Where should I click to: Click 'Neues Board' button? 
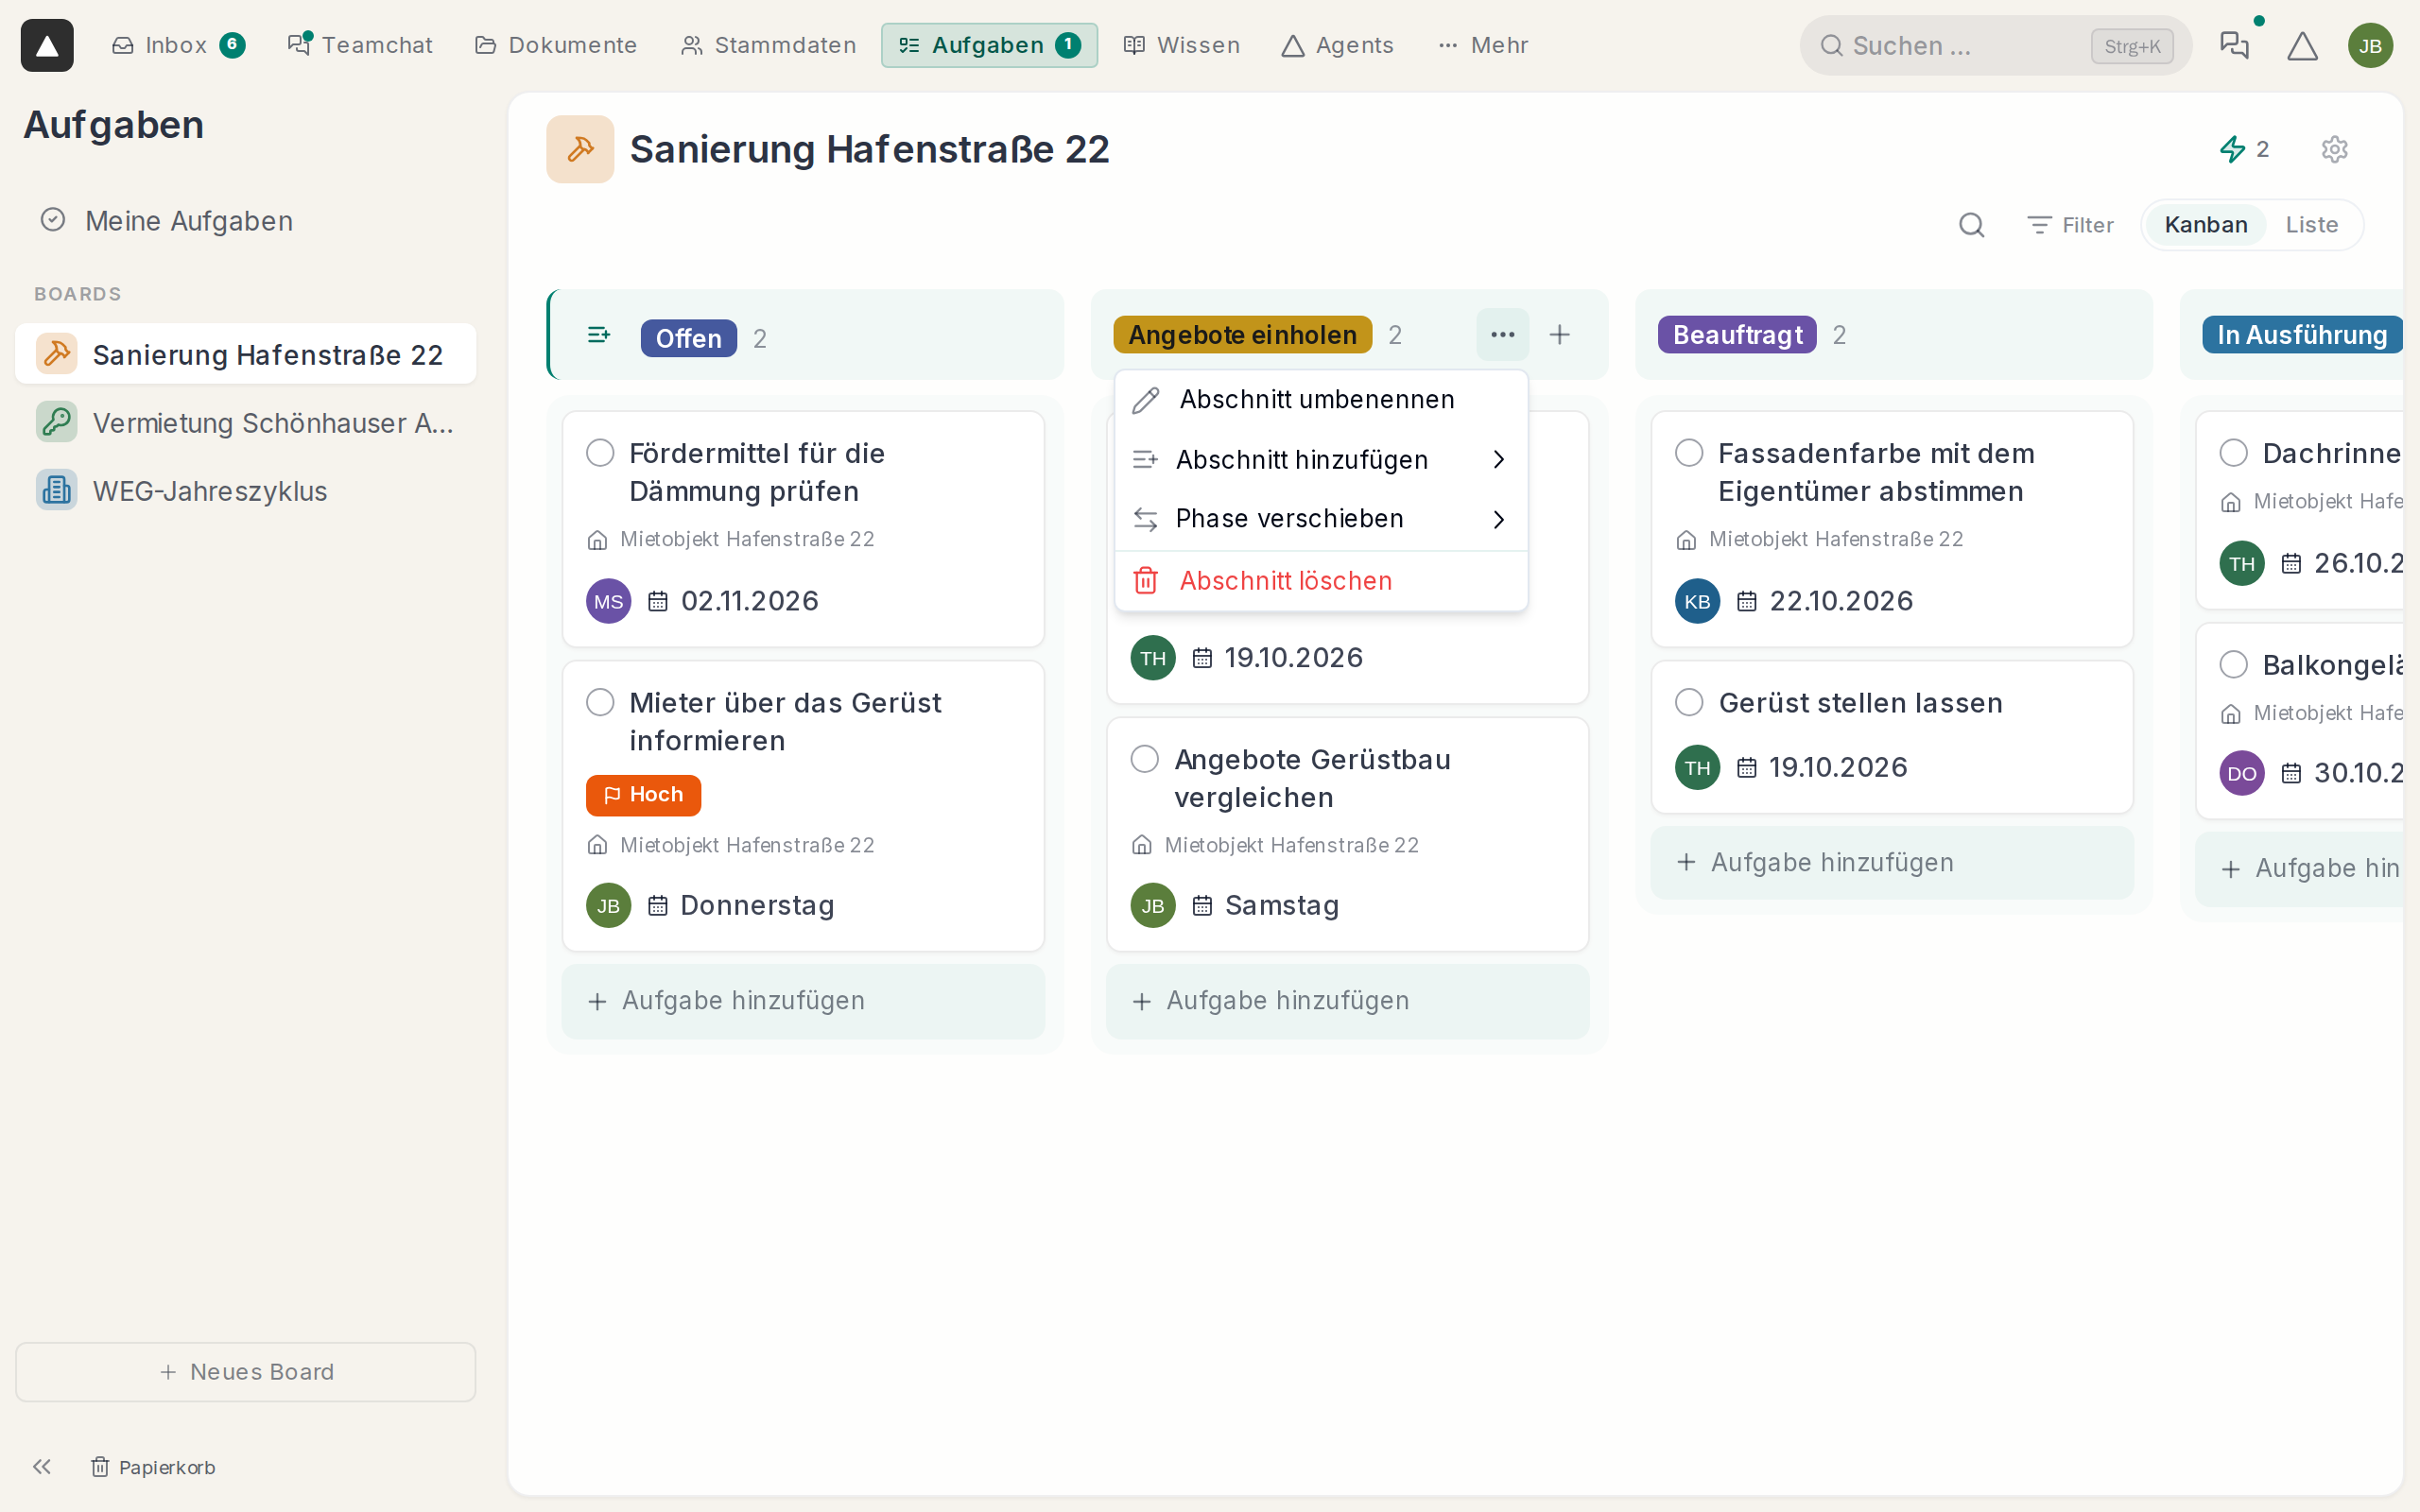[246, 1372]
